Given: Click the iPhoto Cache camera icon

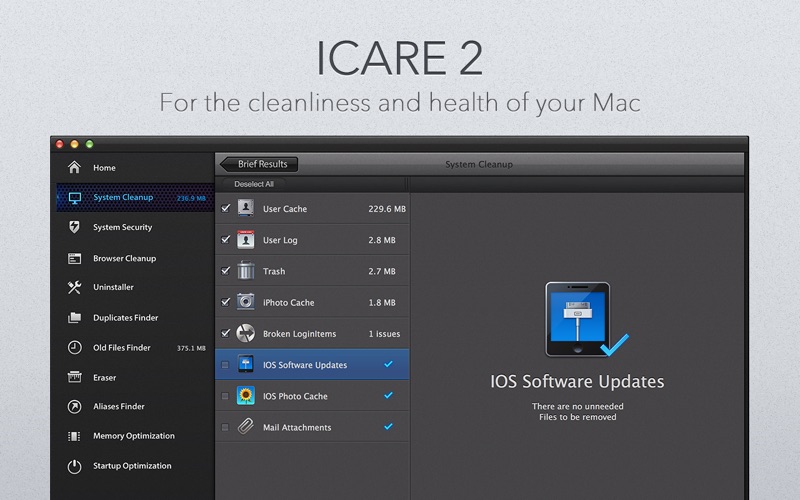Looking at the screenshot, I should tap(245, 302).
